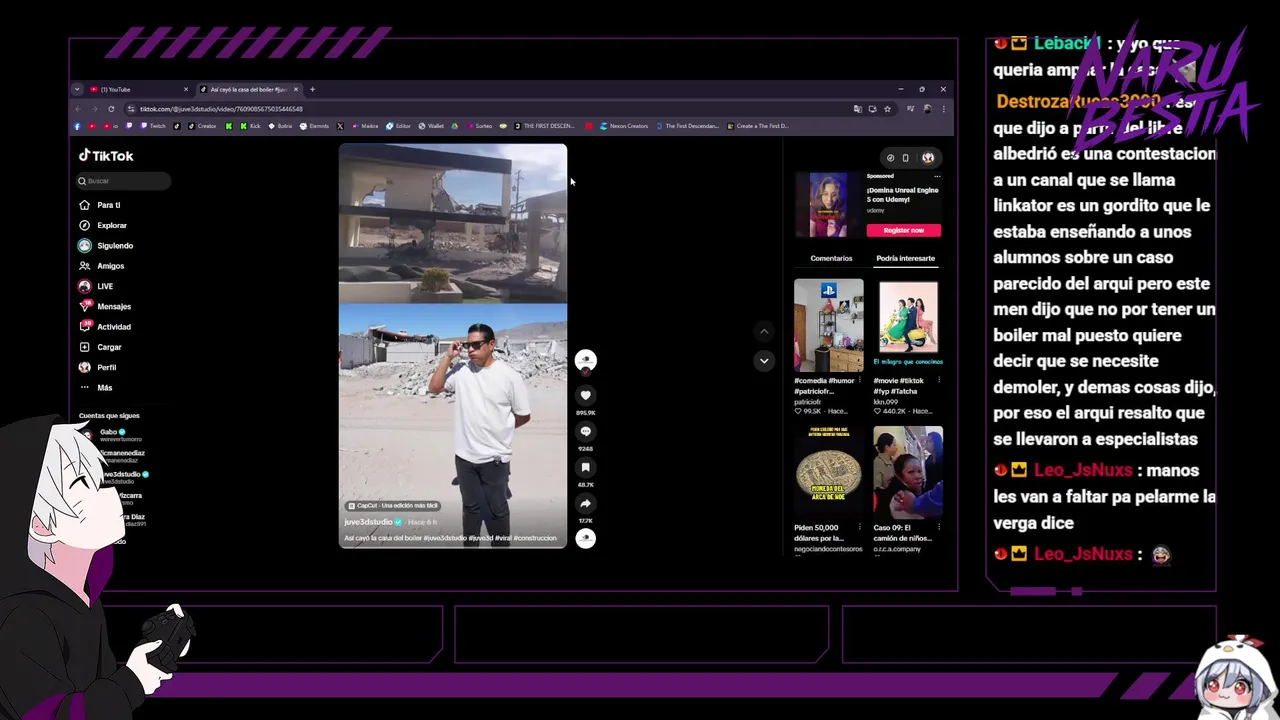Share the video with arrow icon
1280x720 pixels.
(x=586, y=503)
